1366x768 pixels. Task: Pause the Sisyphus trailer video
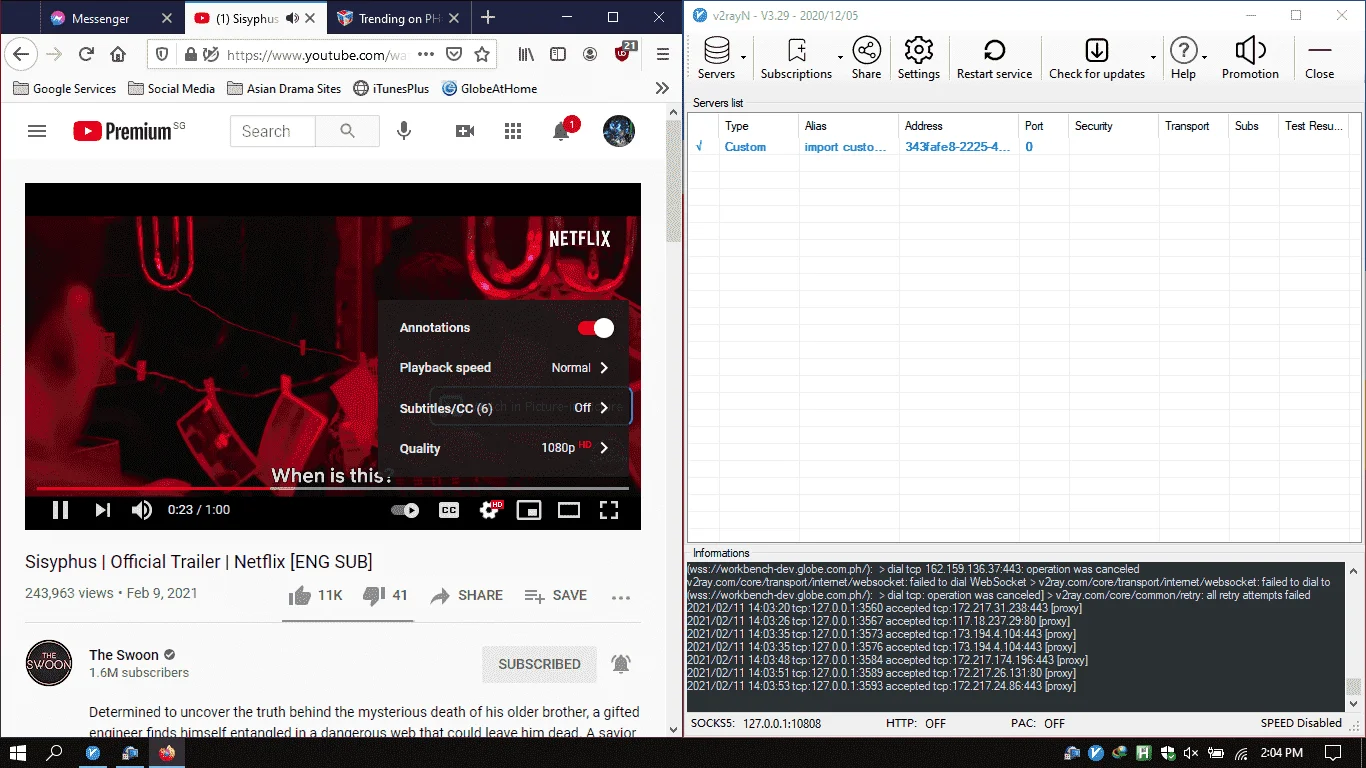click(x=61, y=510)
